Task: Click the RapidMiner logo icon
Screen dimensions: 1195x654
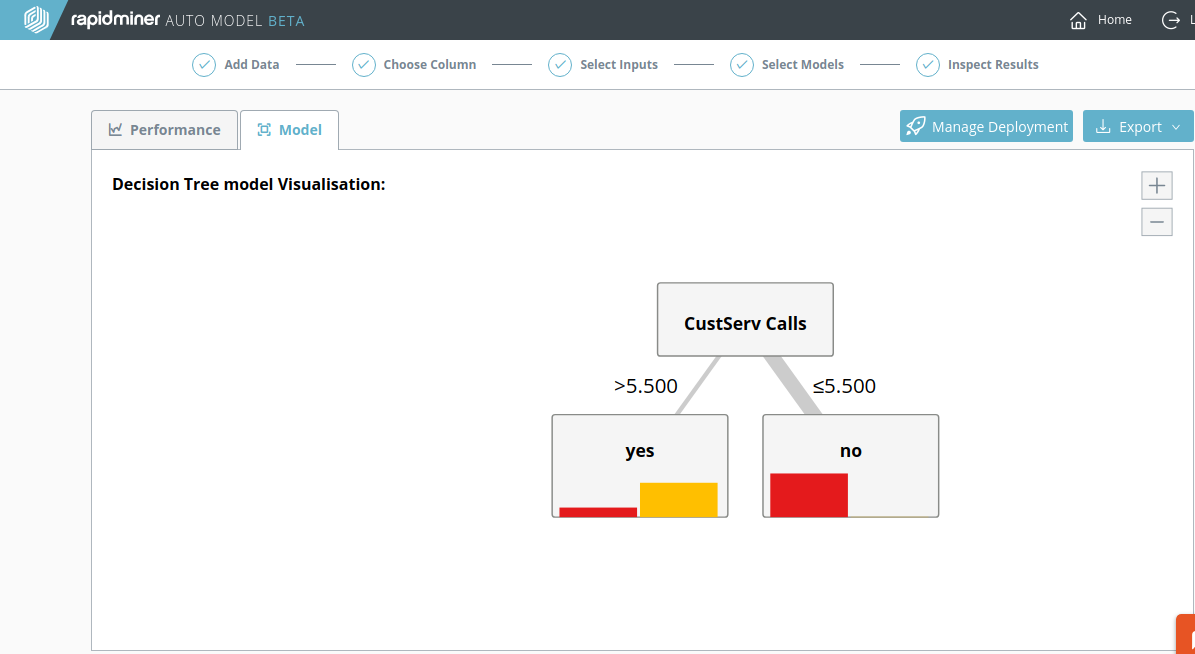Action: tap(36, 20)
